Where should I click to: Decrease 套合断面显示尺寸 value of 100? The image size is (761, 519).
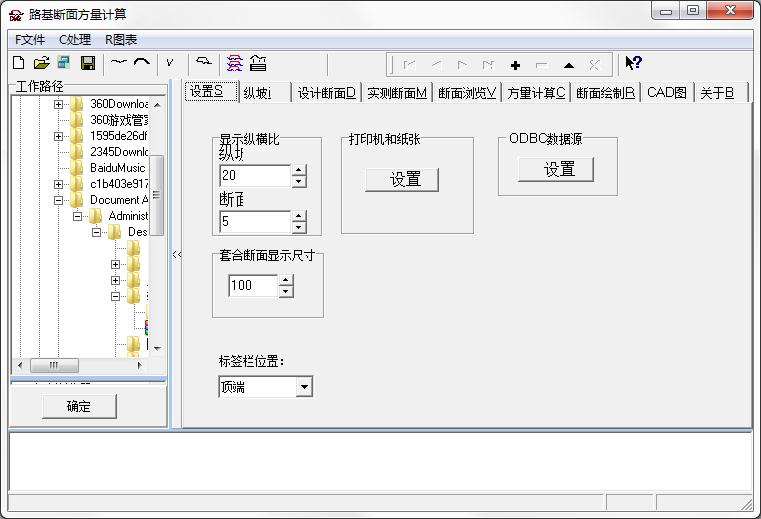[x=286, y=291]
